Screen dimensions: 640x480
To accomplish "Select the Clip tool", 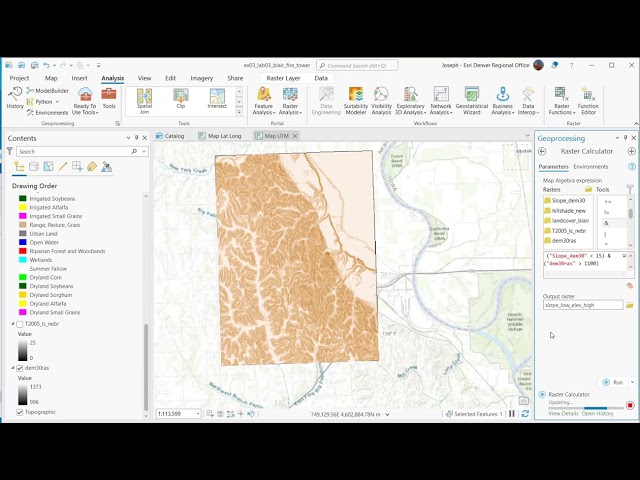I will pyautogui.click(x=180, y=98).
